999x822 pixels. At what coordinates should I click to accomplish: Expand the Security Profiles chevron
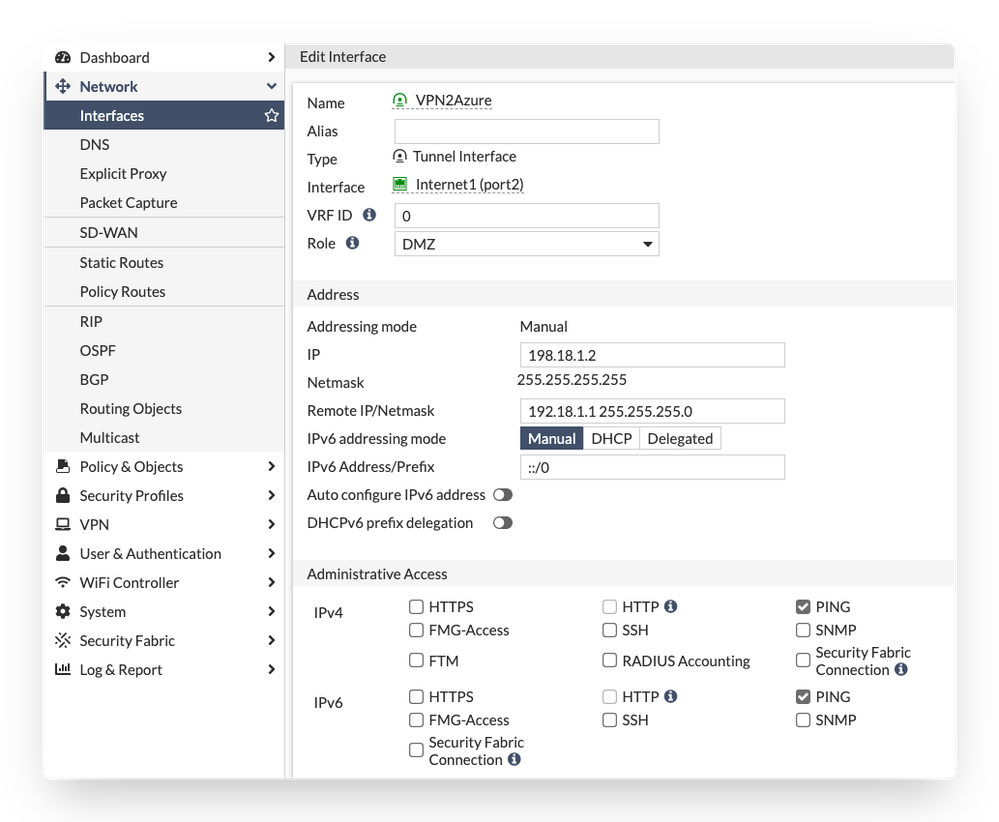[271, 495]
